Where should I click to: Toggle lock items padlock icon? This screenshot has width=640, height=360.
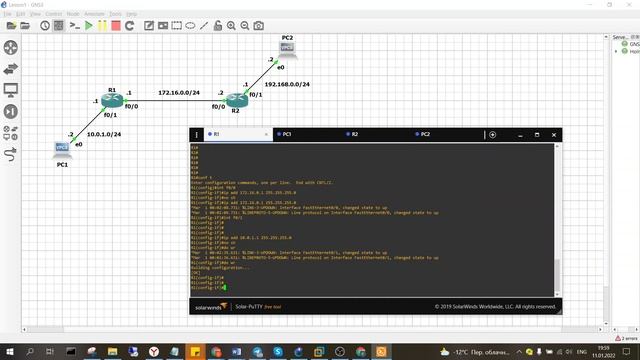coord(218,26)
